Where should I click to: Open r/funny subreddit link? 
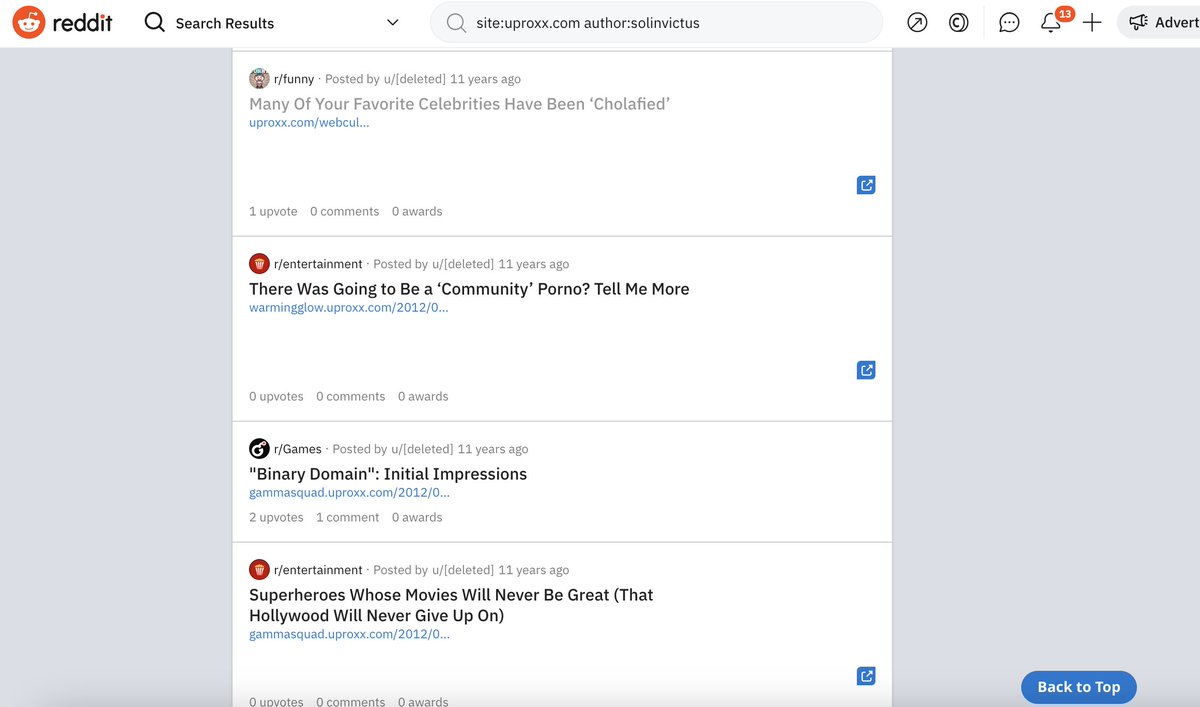pyautogui.click(x=294, y=79)
